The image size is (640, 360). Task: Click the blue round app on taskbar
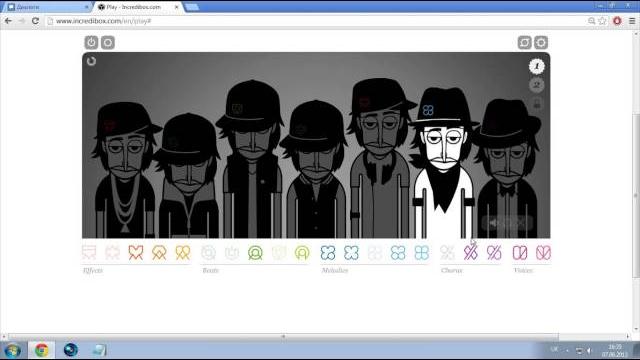71,350
